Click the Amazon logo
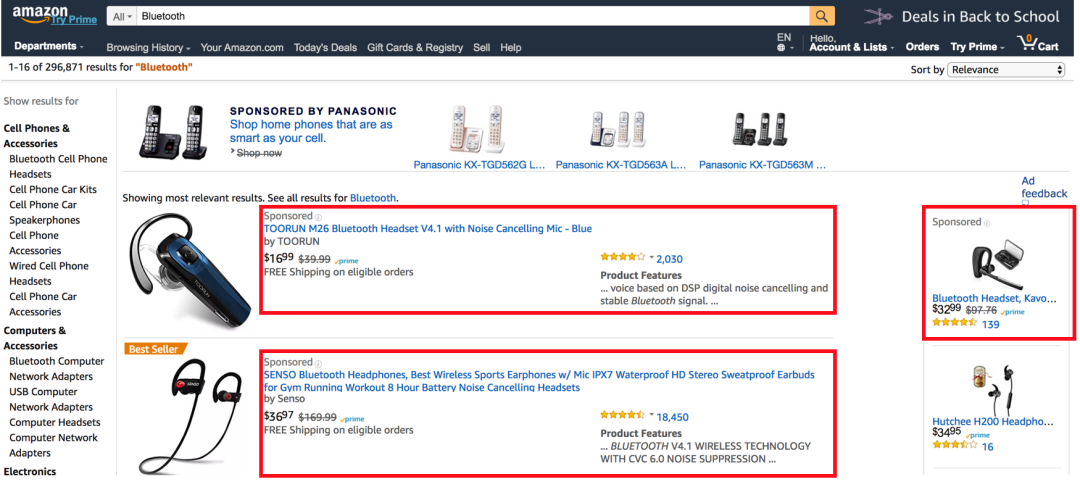 (x=40, y=13)
